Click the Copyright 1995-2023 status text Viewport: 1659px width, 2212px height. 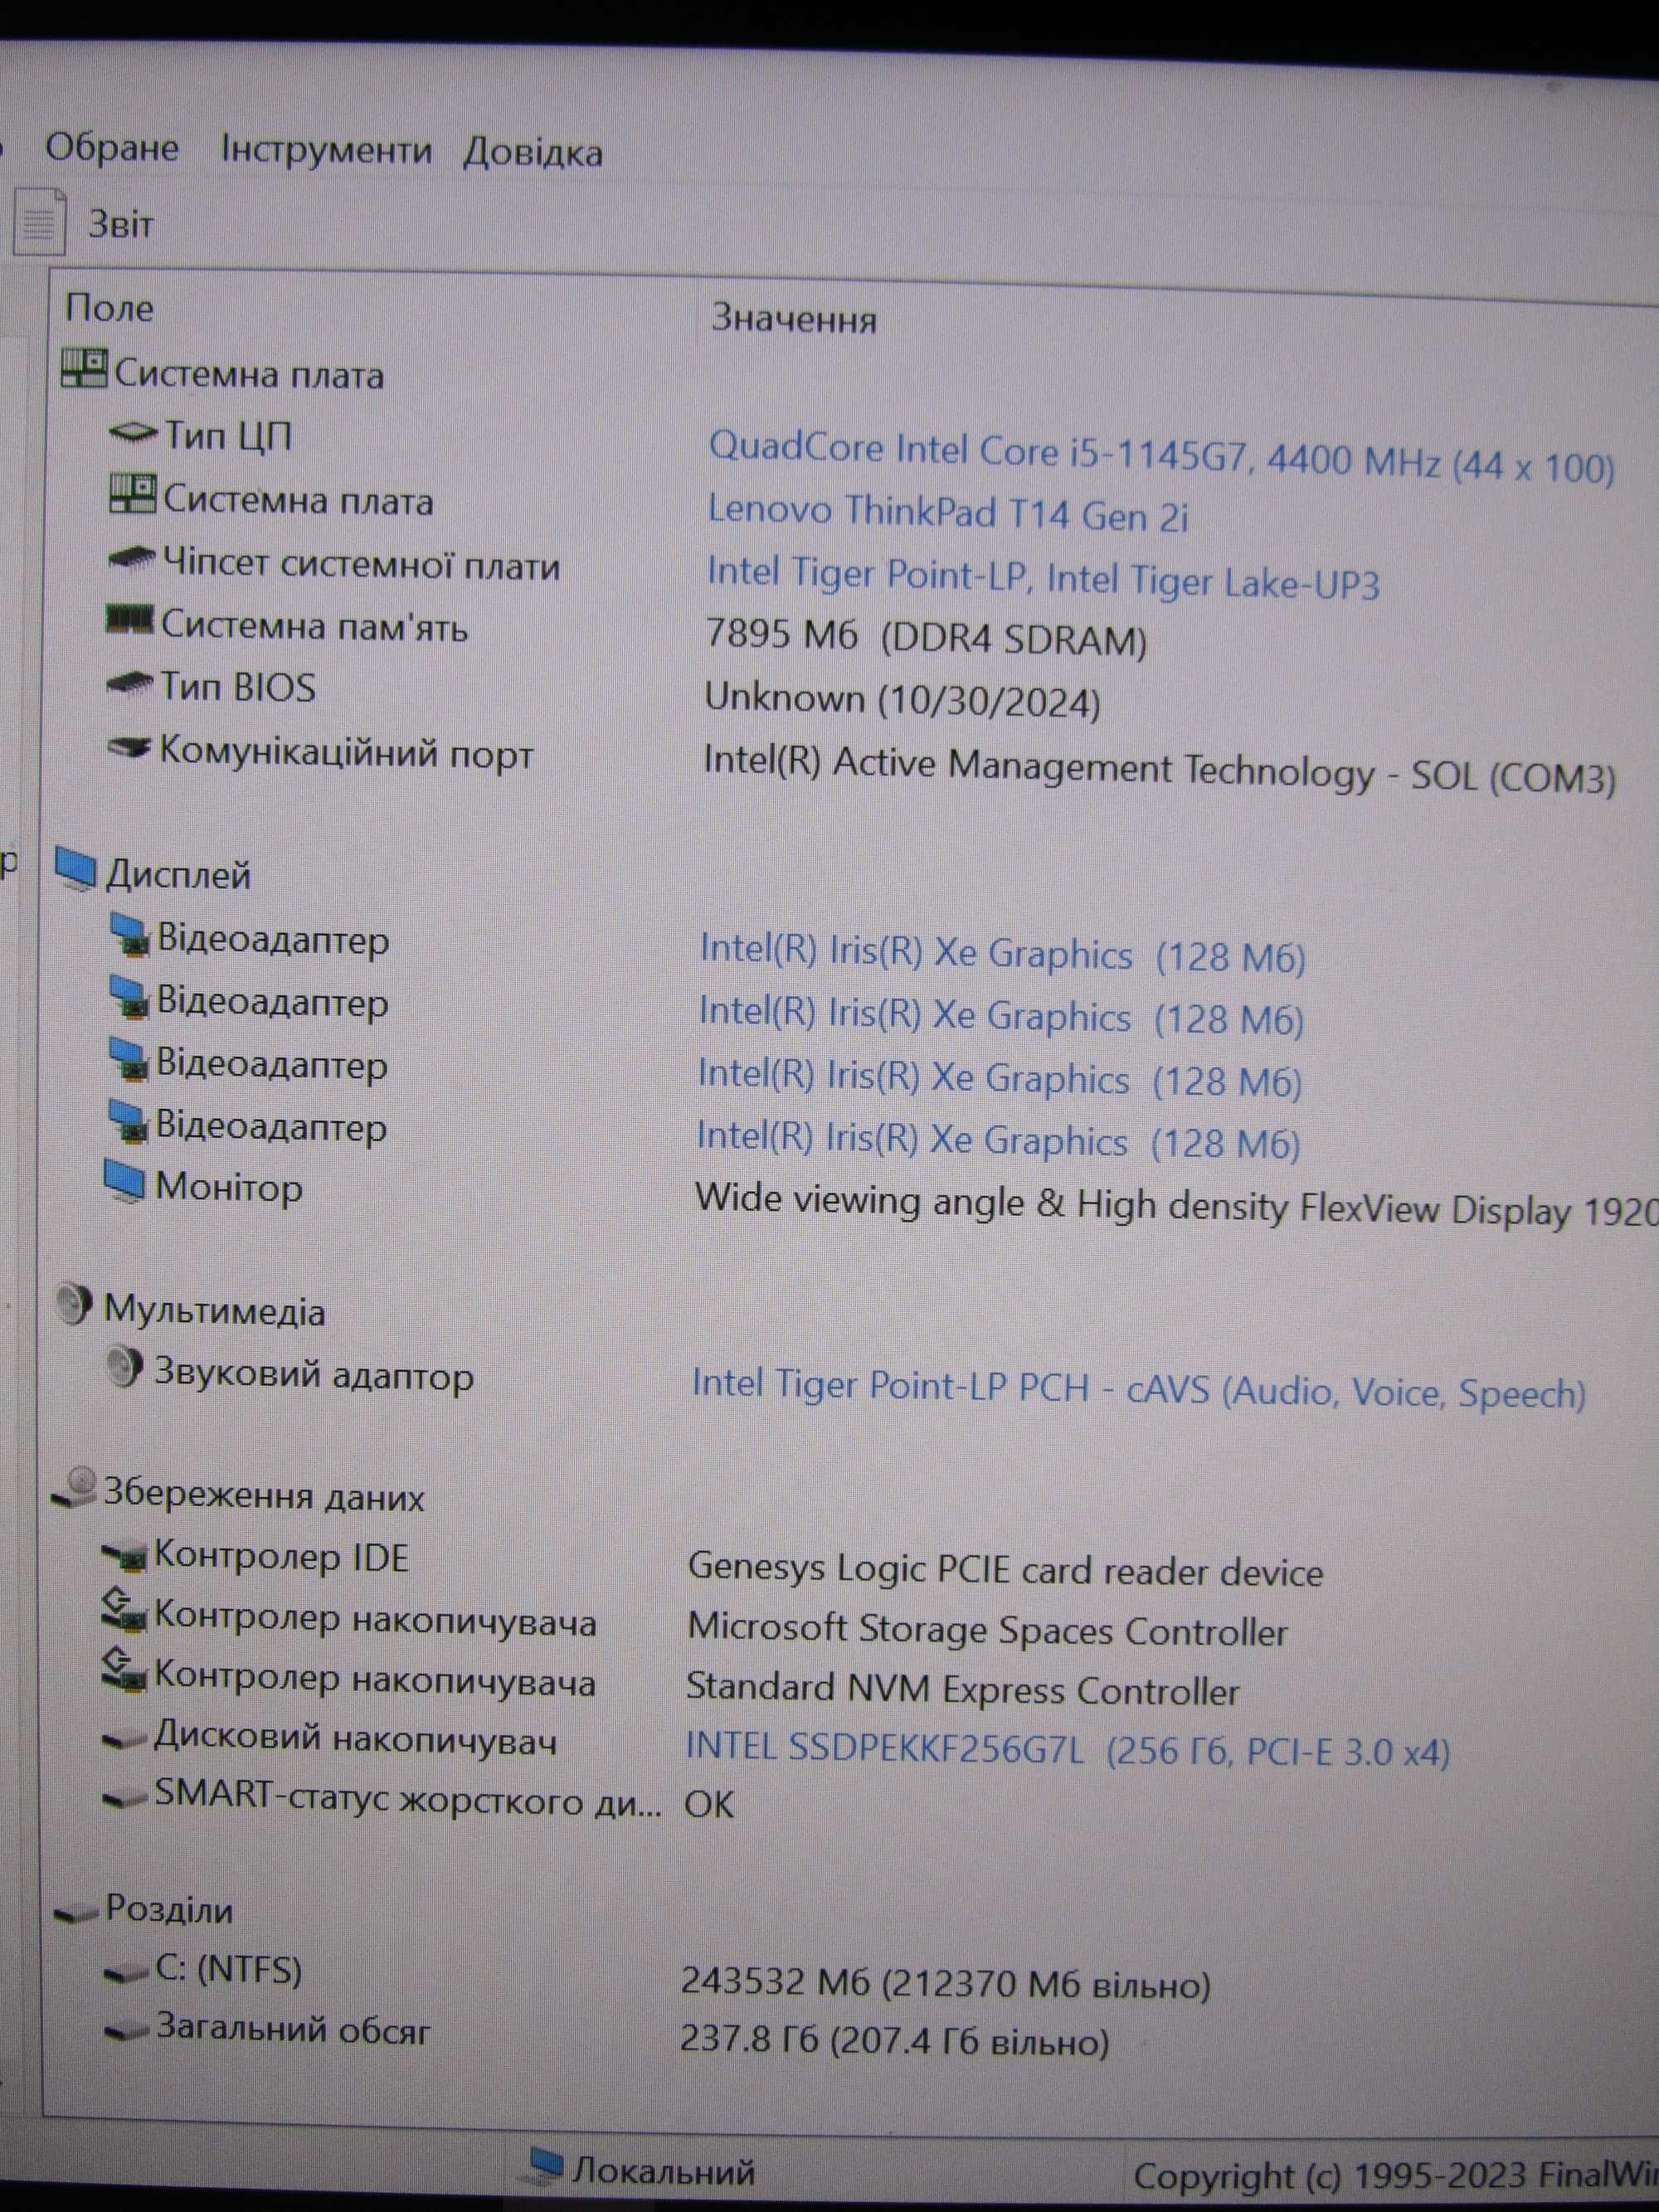point(1396,2176)
